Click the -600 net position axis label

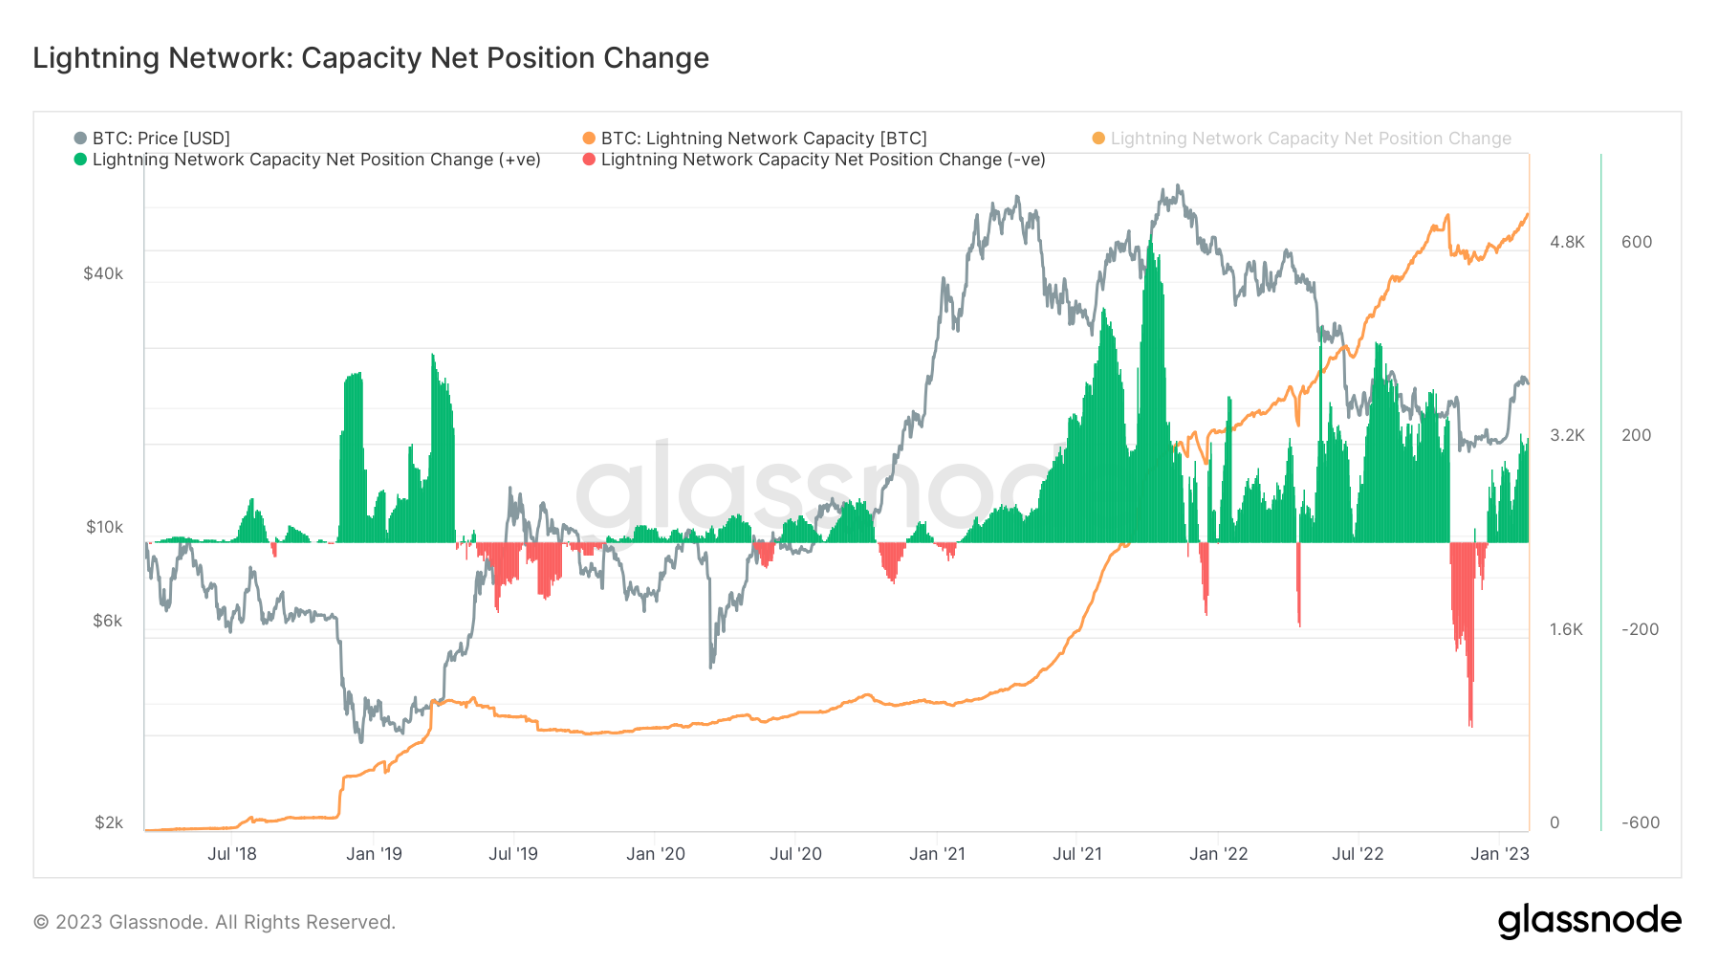point(1640,822)
